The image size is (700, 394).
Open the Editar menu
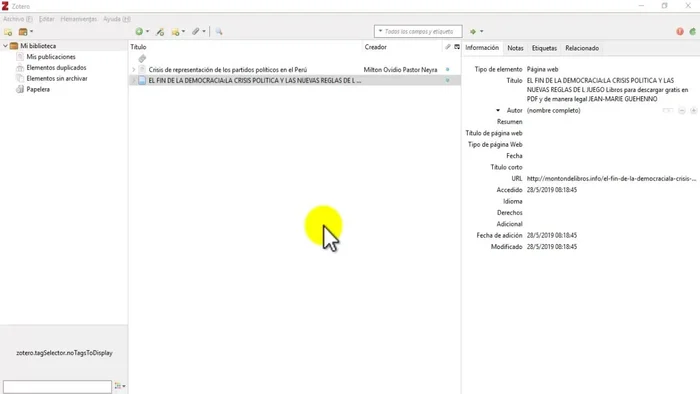click(46, 19)
